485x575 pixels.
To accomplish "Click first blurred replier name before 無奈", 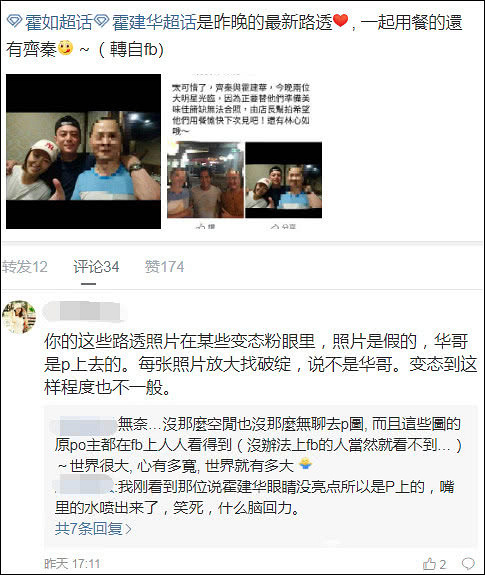I will point(84,425).
